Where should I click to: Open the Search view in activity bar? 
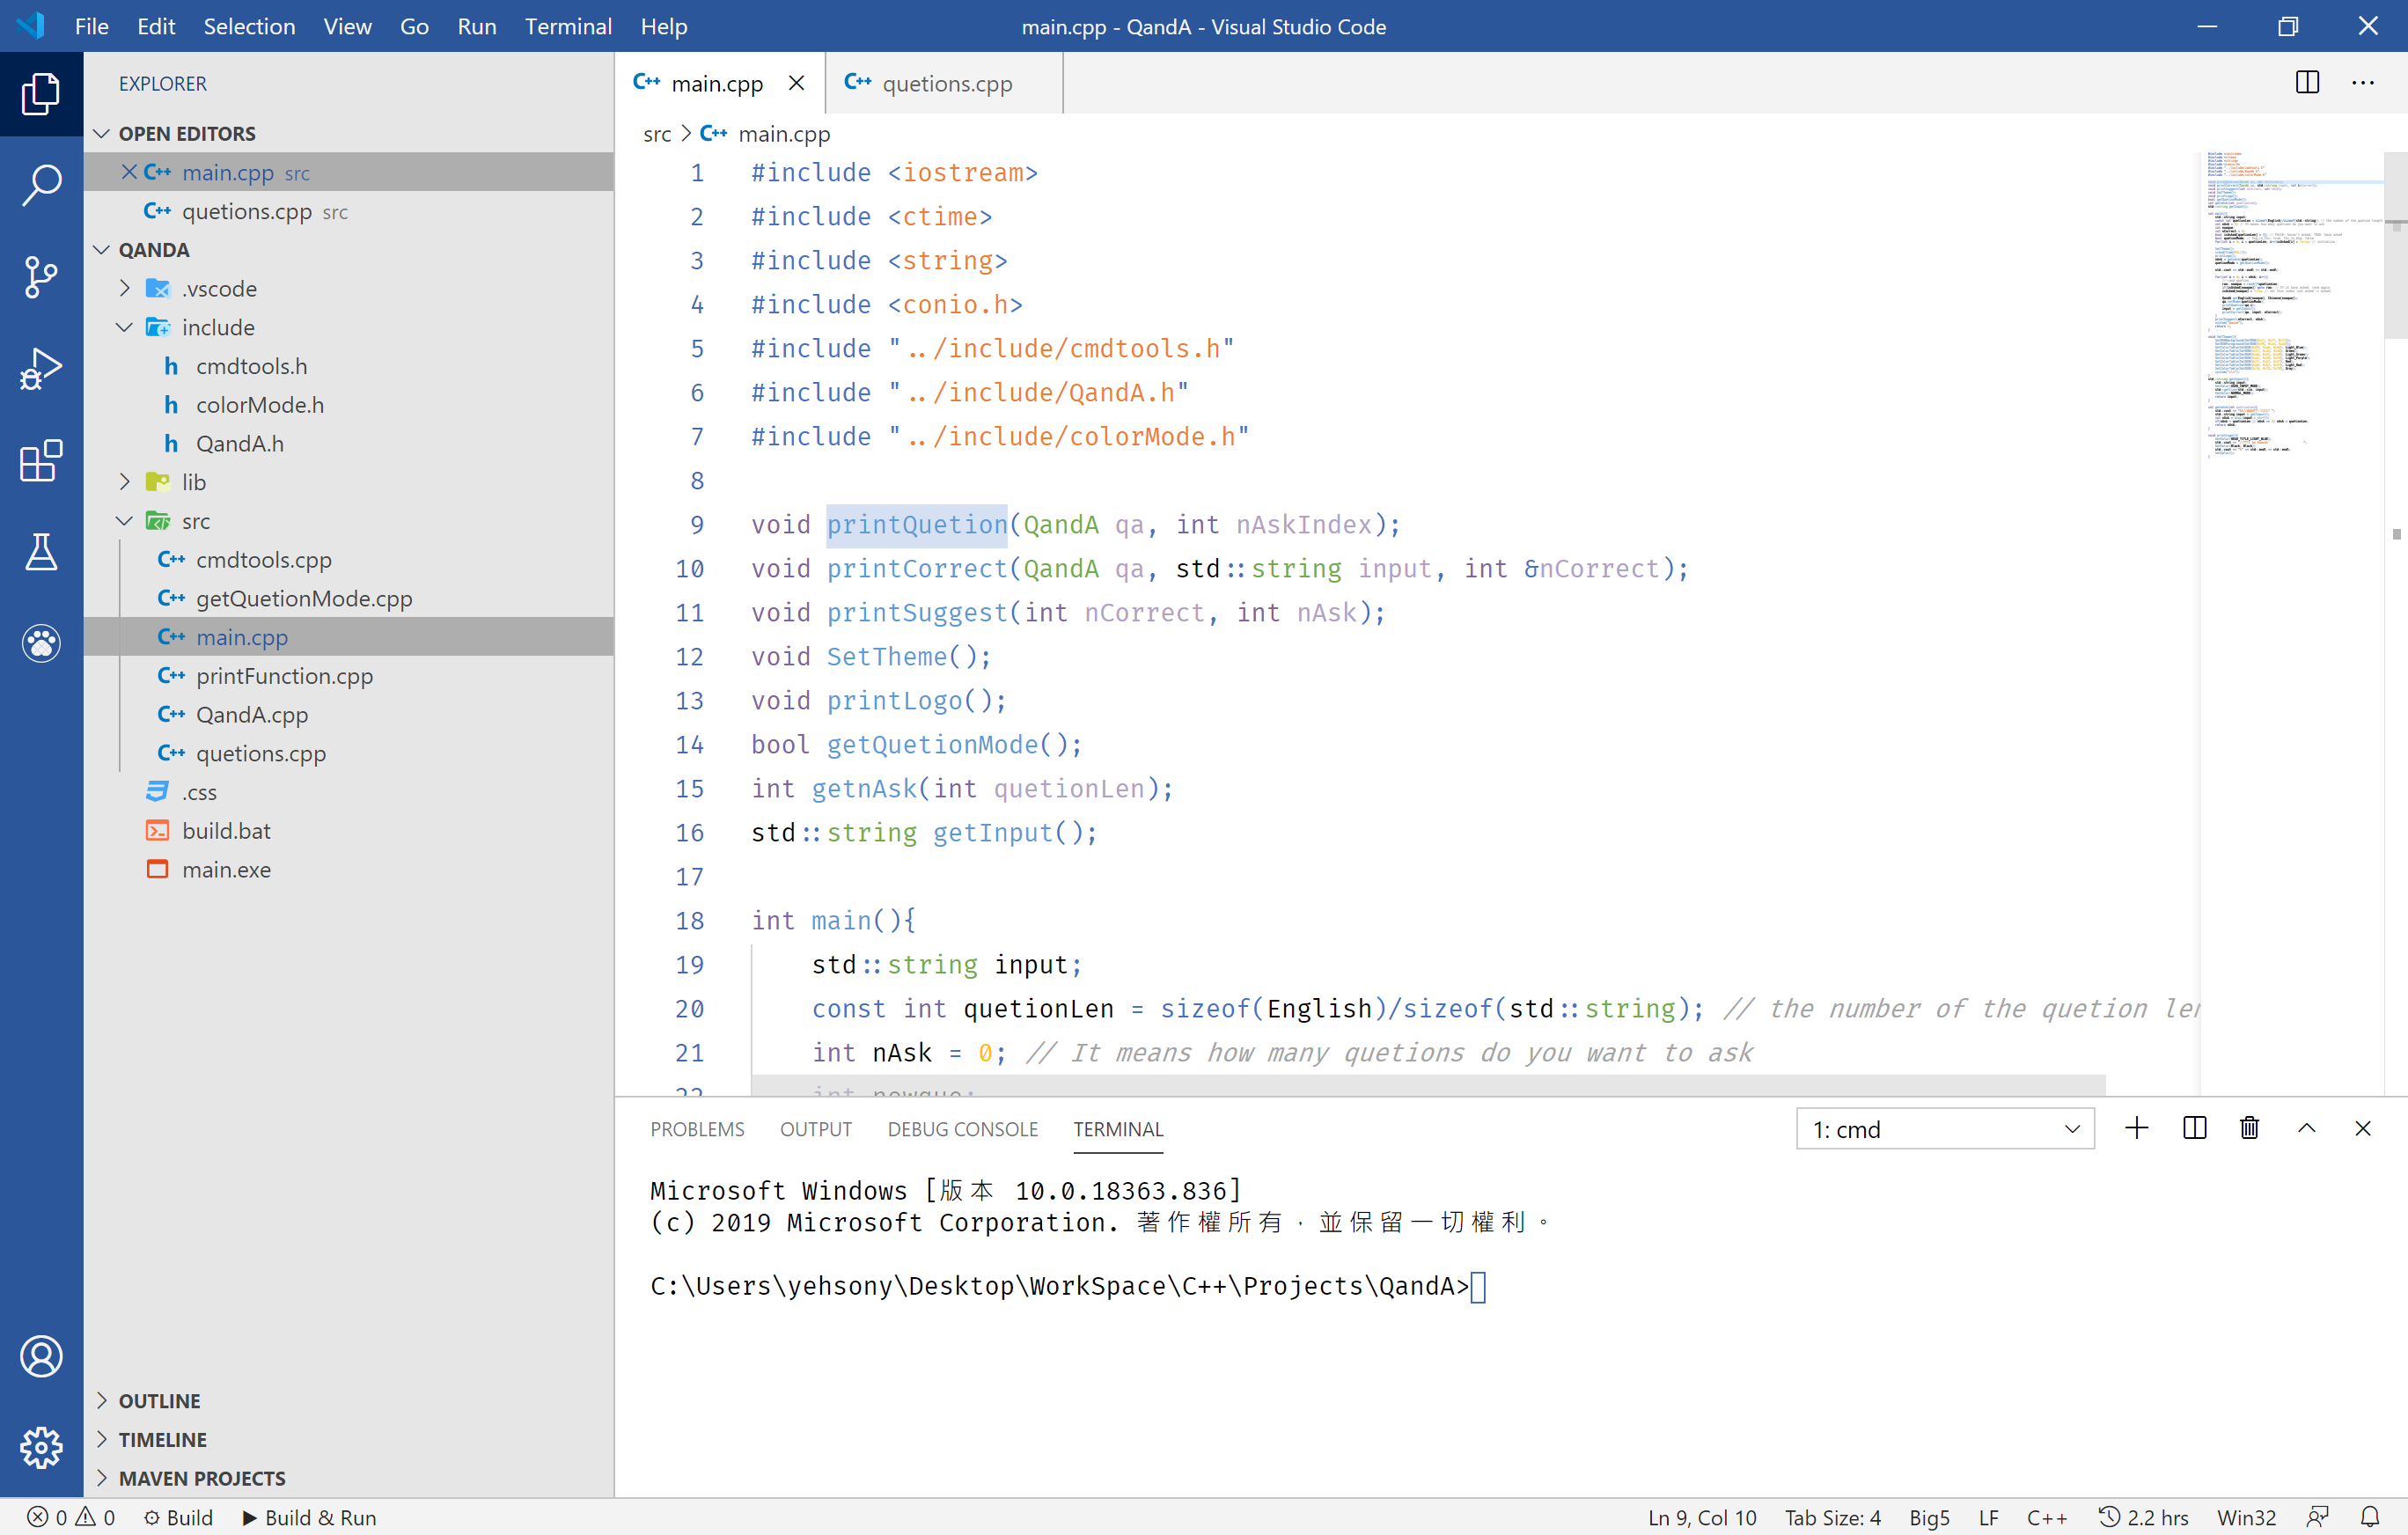[x=41, y=185]
